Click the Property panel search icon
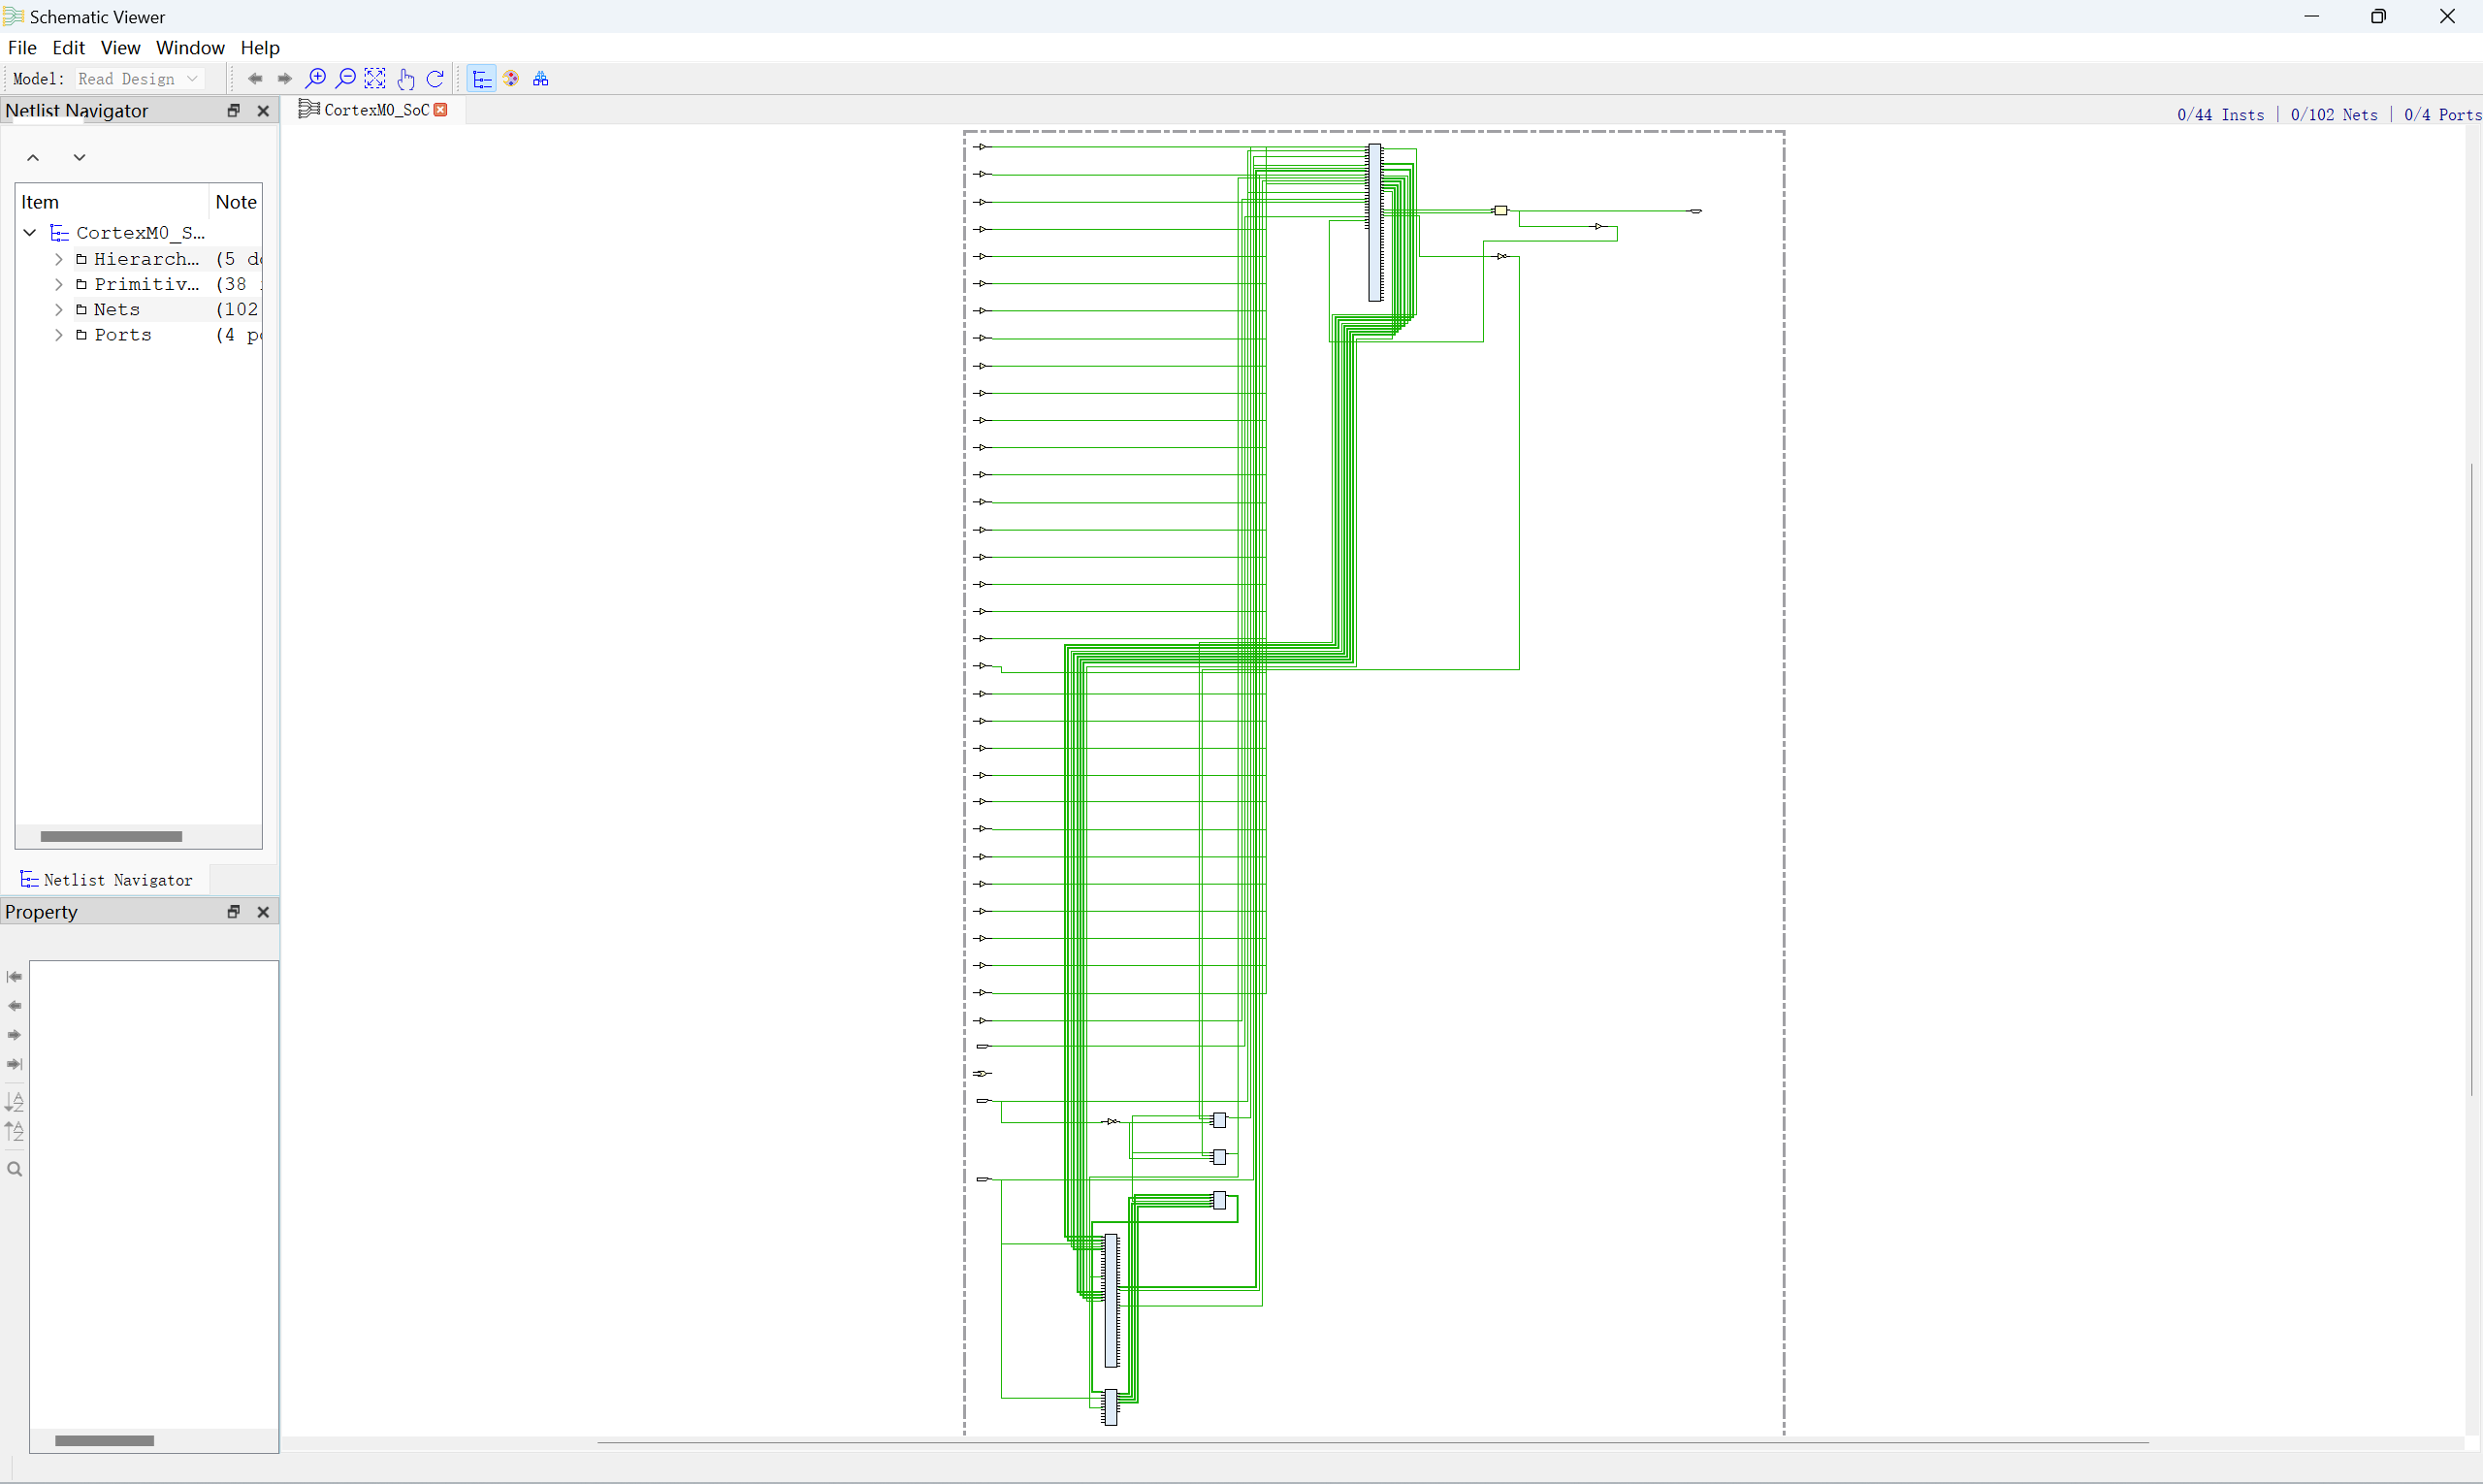 [x=15, y=1170]
